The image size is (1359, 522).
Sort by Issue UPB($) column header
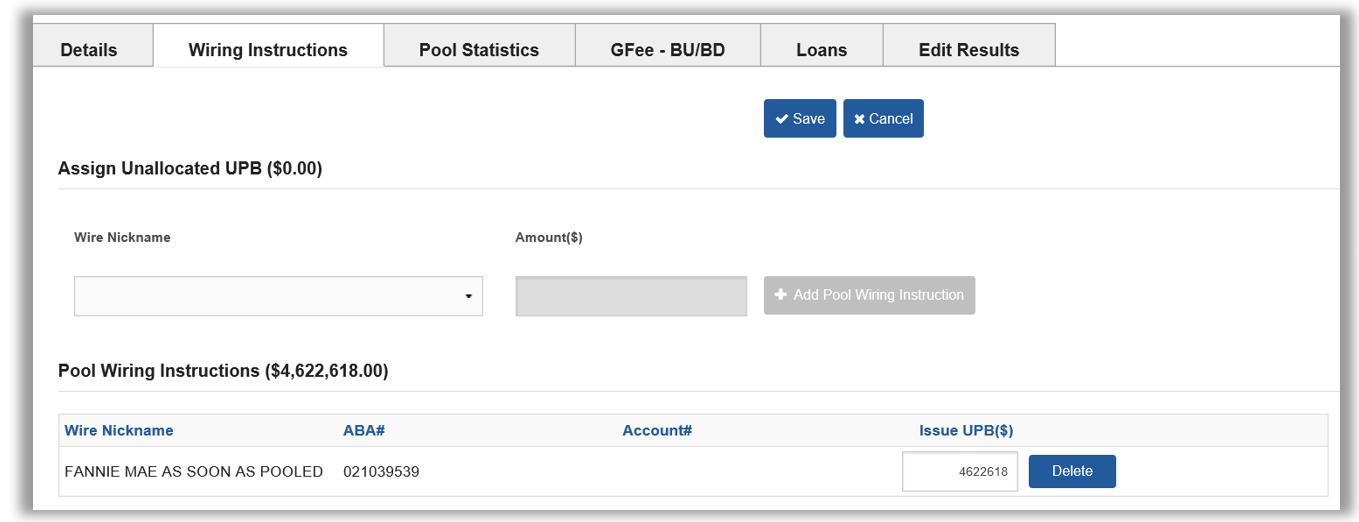[x=966, y=431]
